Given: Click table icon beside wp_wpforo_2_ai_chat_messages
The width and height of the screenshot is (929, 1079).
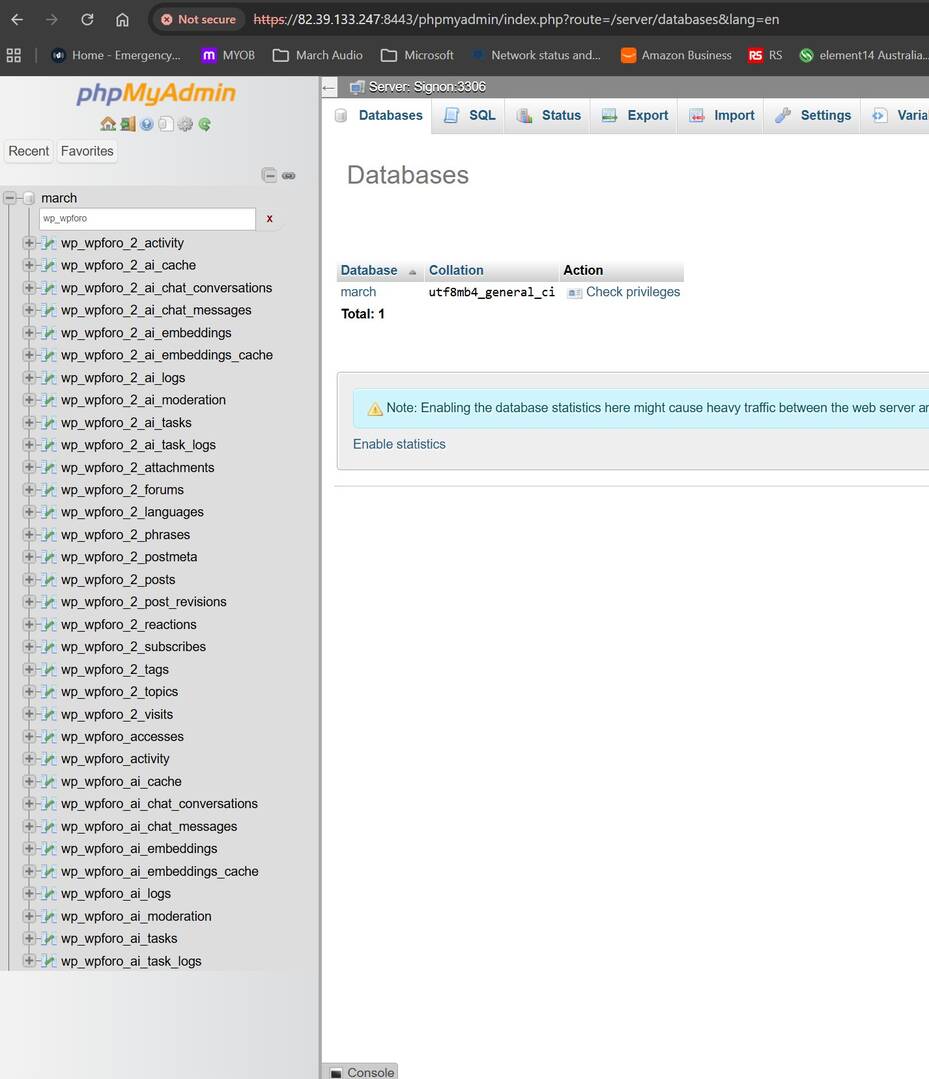Looking at the screenshot, I should click(48, 310).
